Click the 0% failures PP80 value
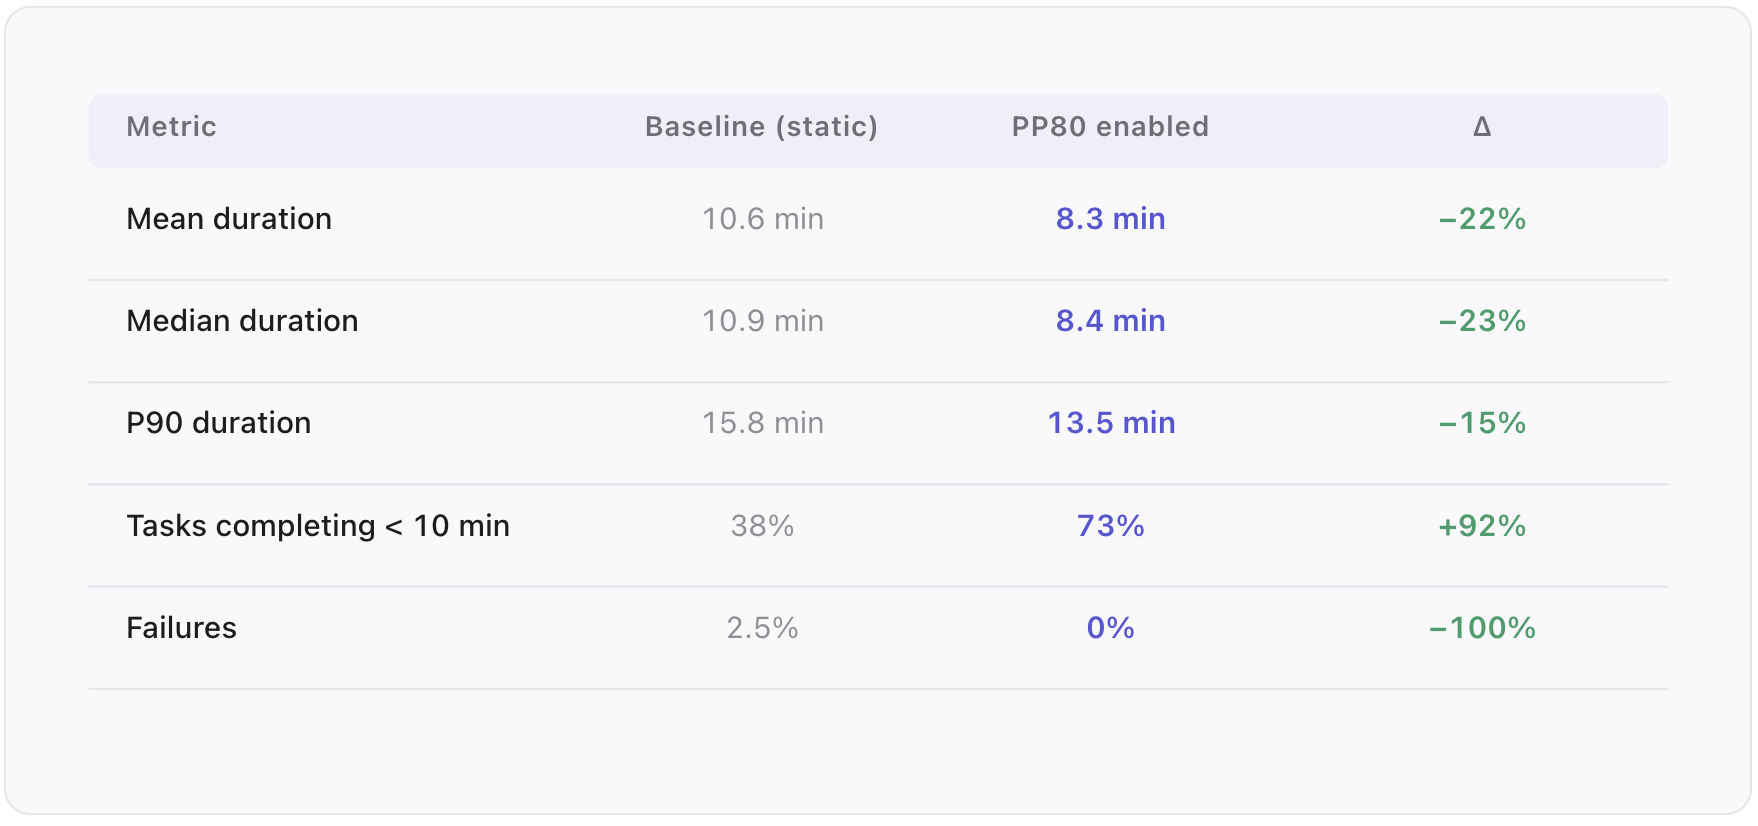The image size is (1758, 826). pos(1110,628)
